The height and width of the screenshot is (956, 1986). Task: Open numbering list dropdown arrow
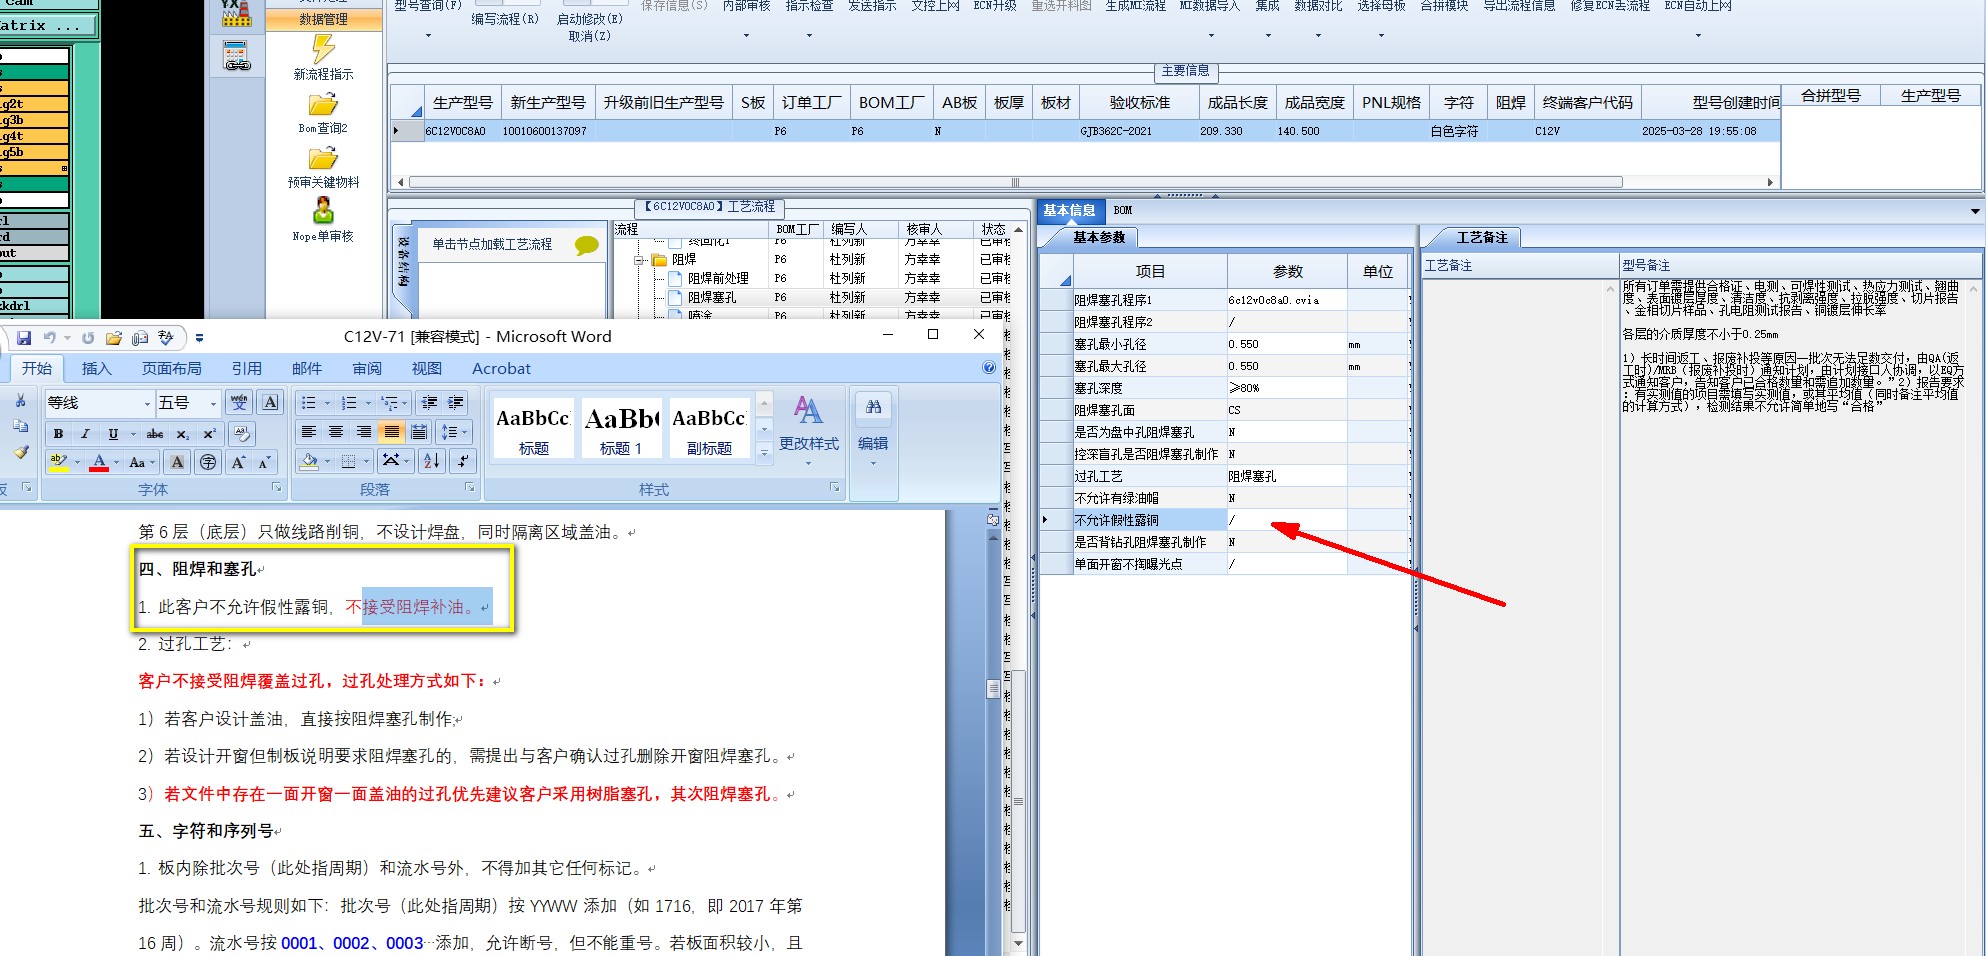(368, 403)
